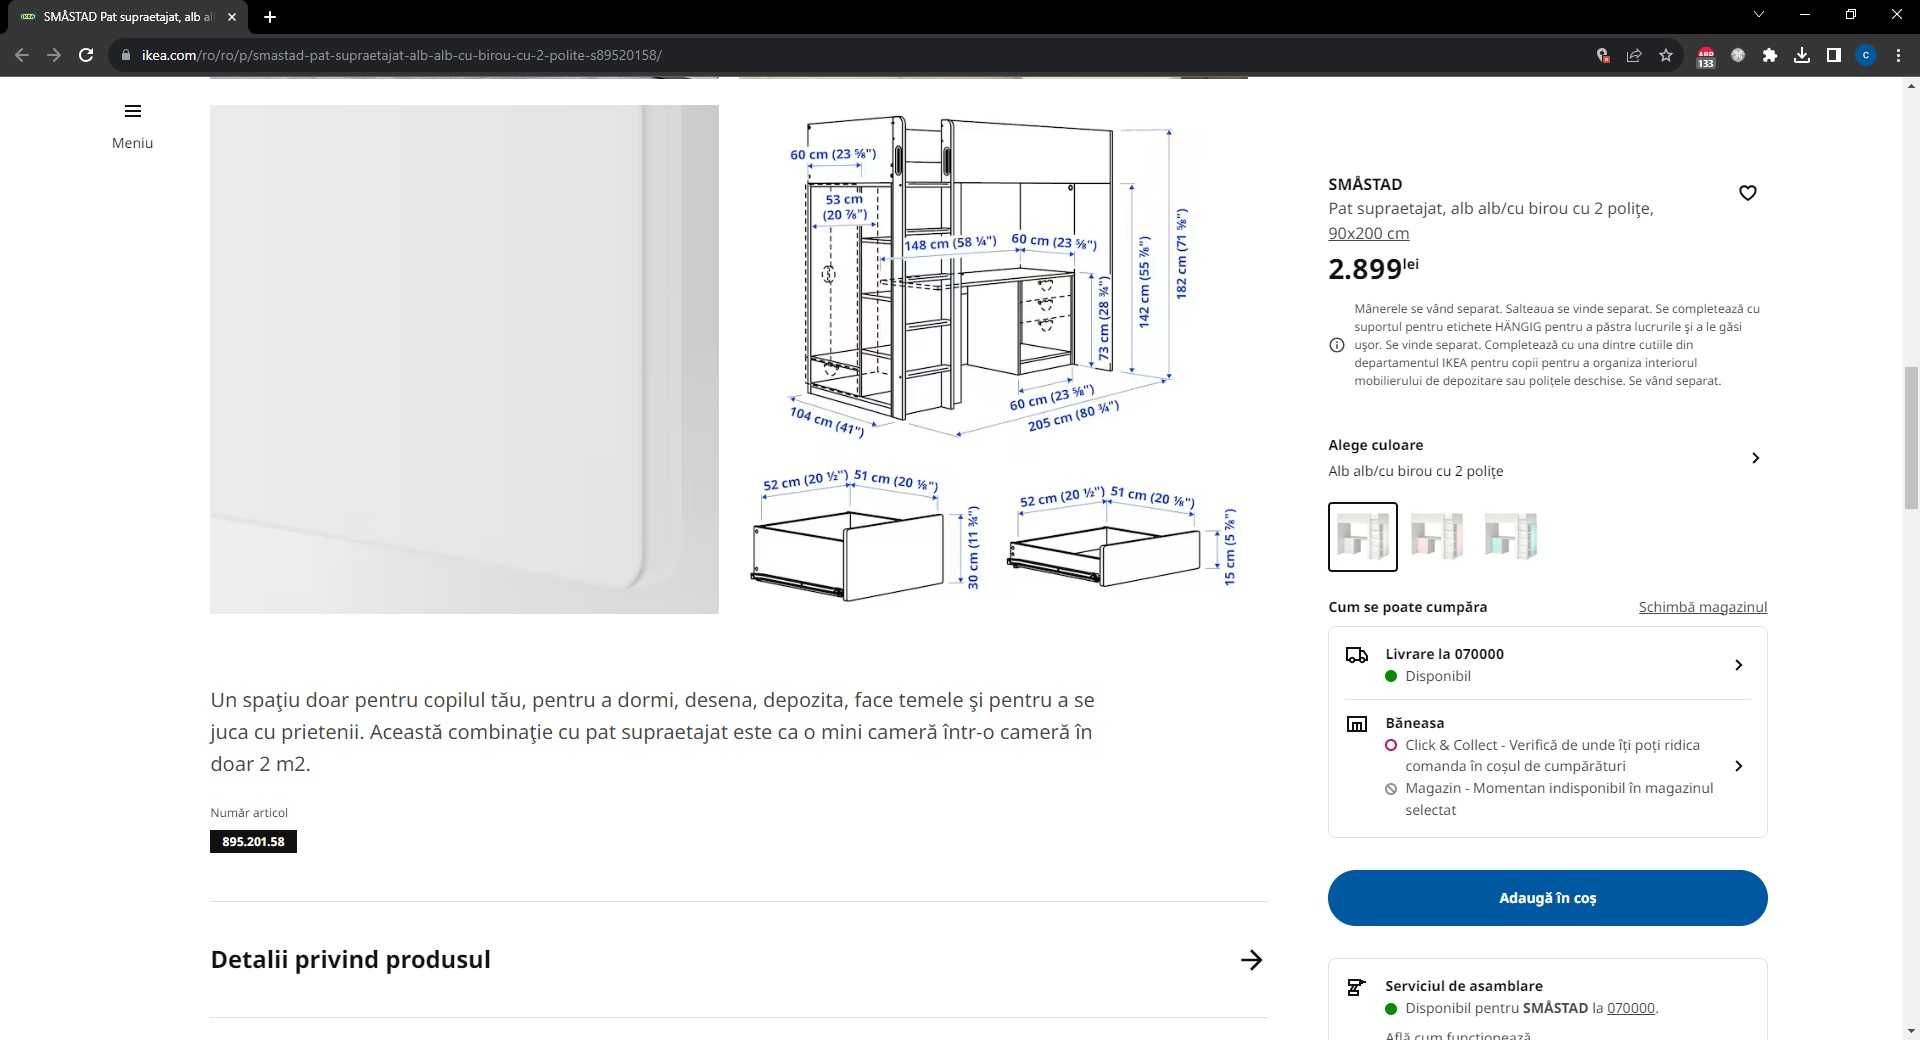Click Serviciul de asamblare heading
Viewport: 1920px width, 1040px height.
point(1463,986)
